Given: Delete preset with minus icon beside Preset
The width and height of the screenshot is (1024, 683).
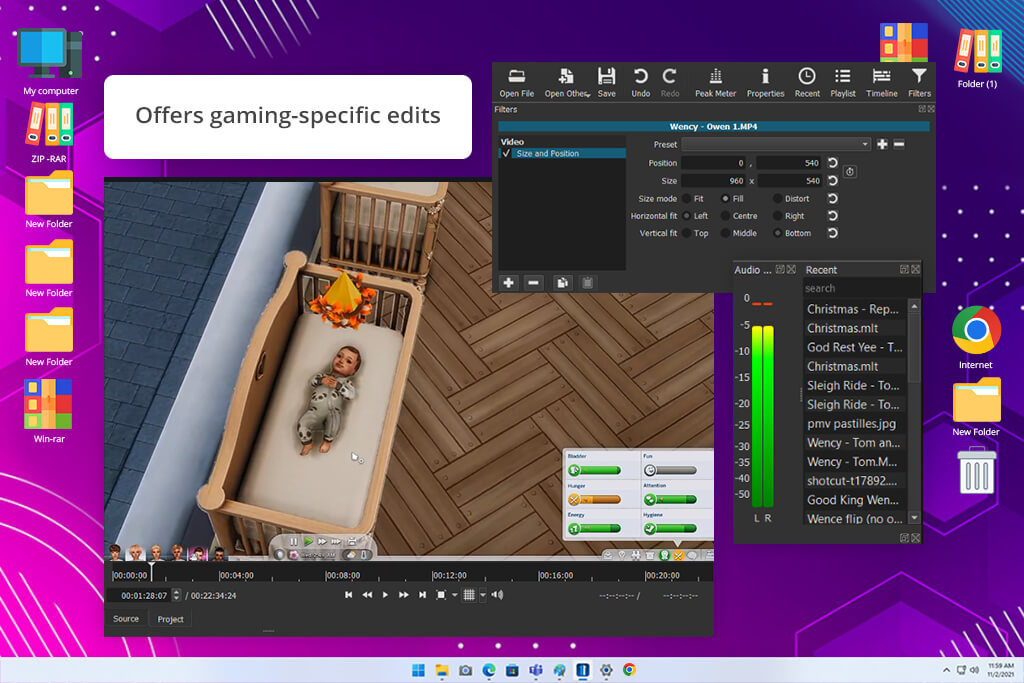Looking at the screenshot, I should [x=899, y=144].
